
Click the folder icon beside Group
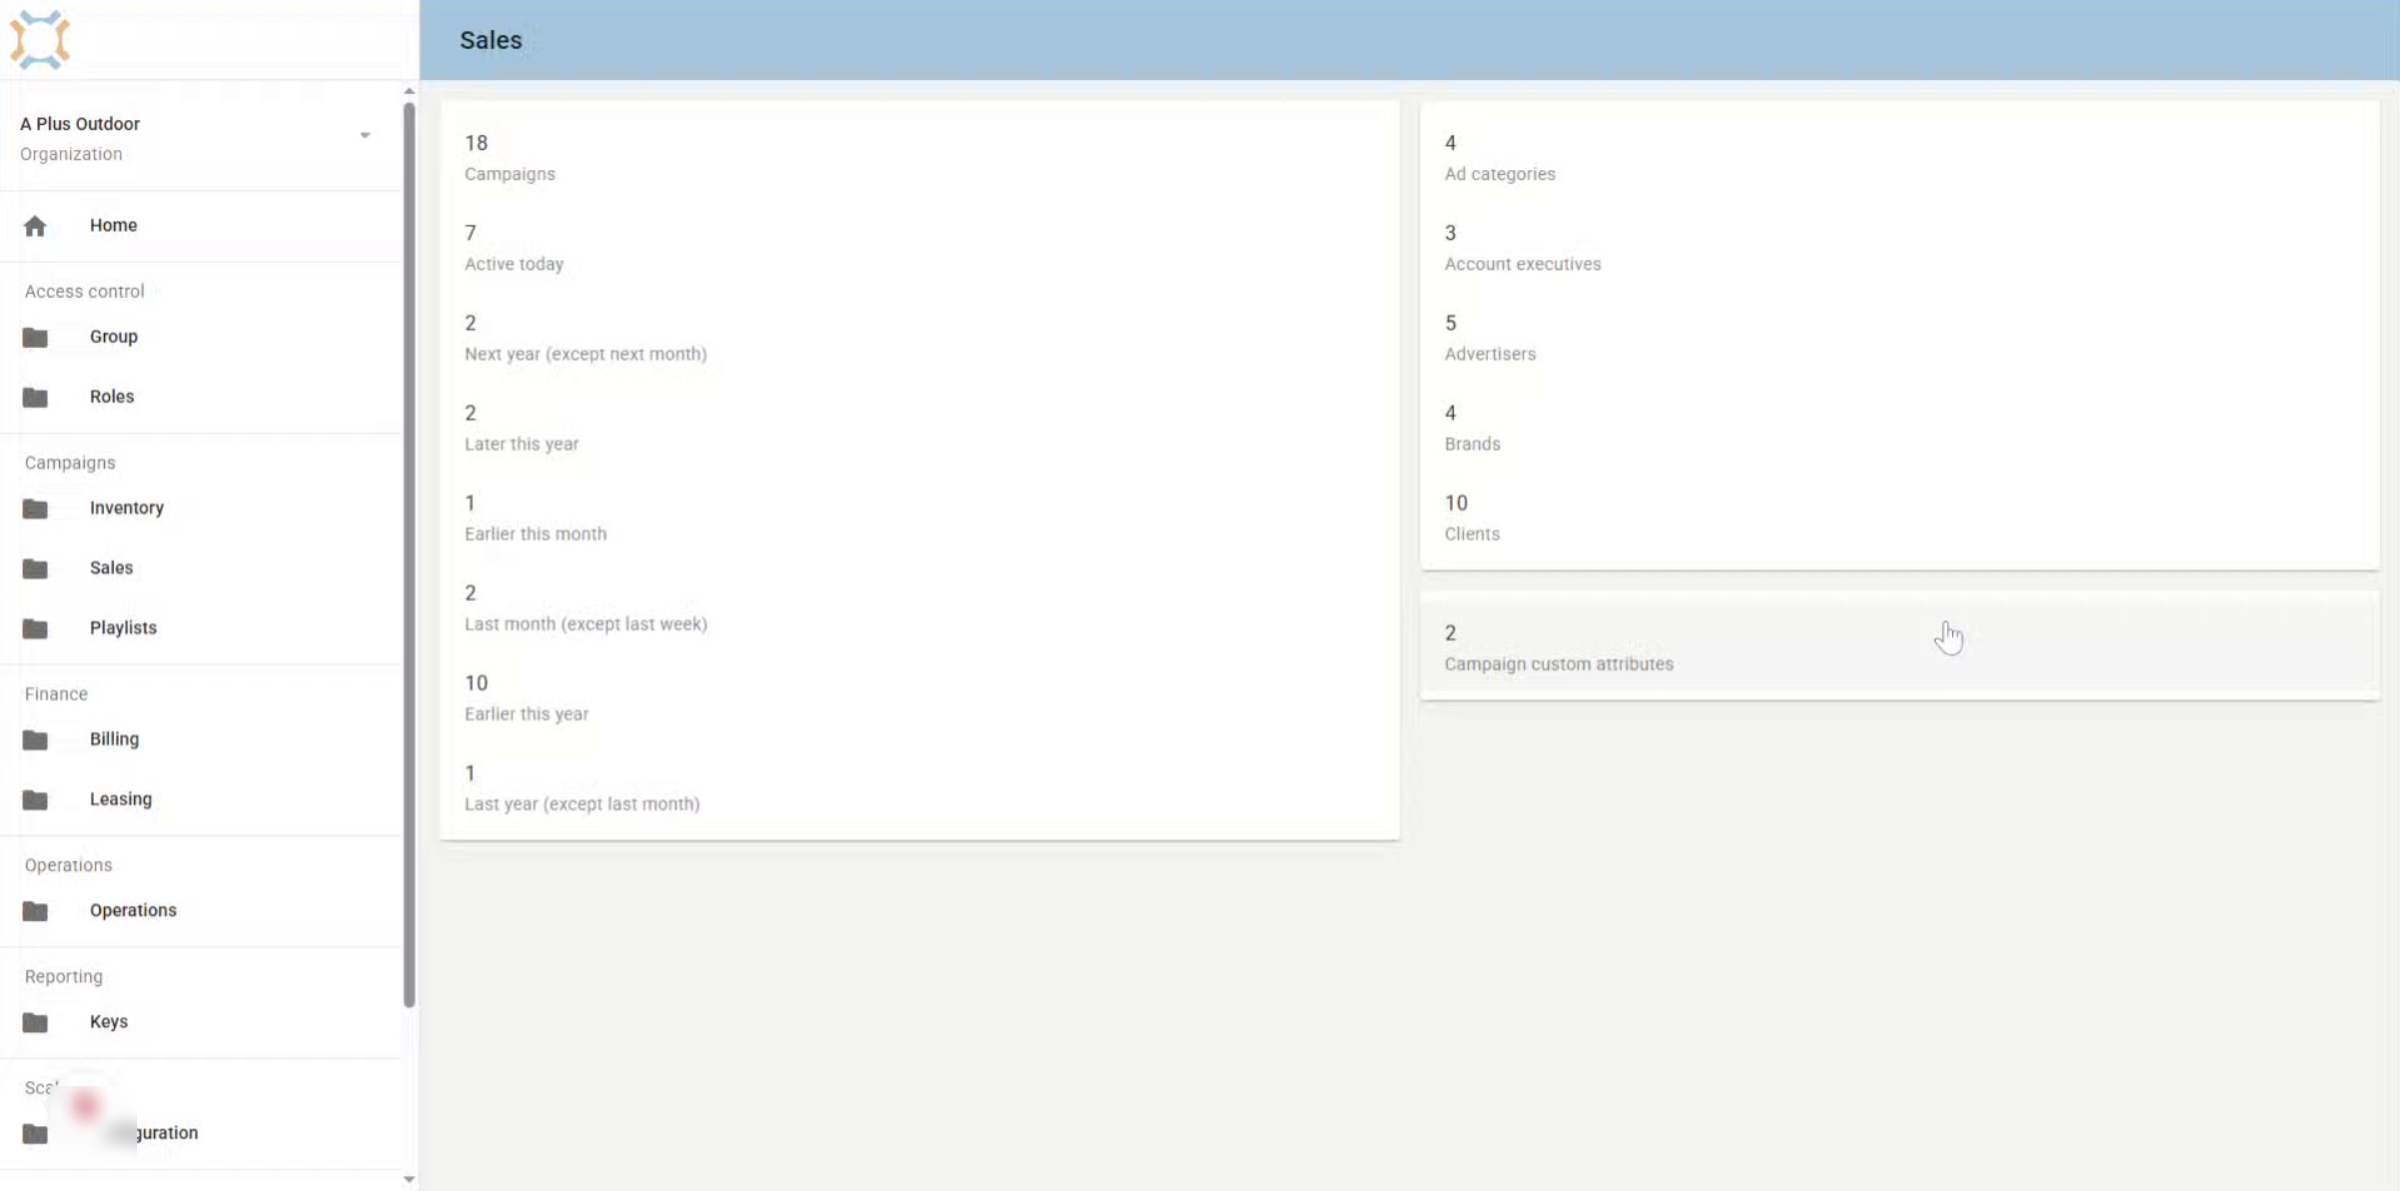(x=35, y=338)
